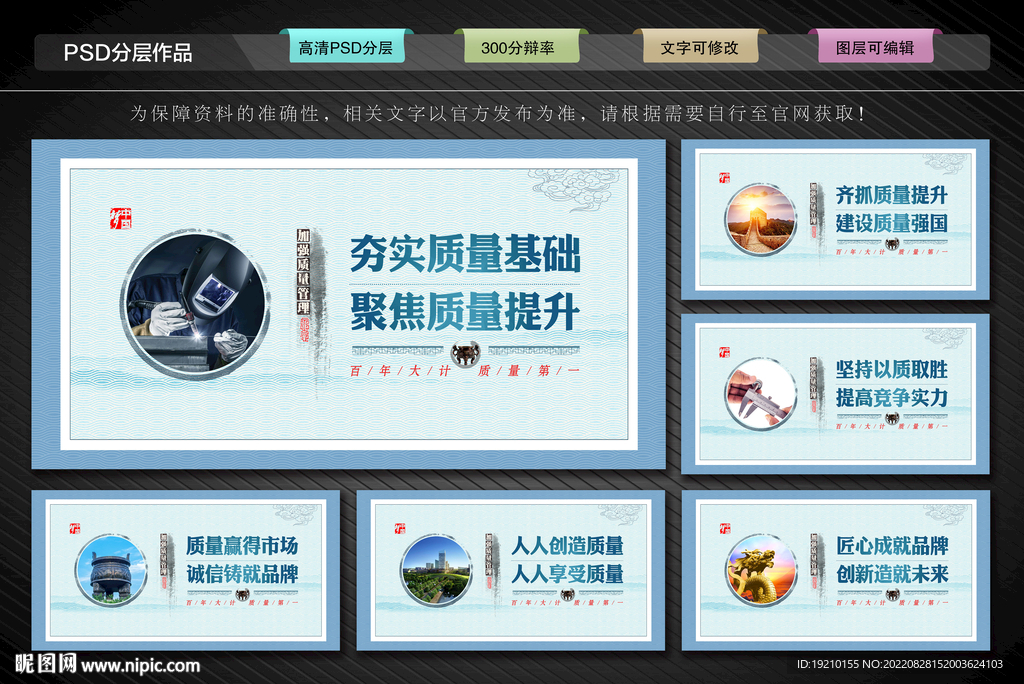1024x684 pixels.
Task: Click the 300分辨率 green tag
Action: (521, 47)
